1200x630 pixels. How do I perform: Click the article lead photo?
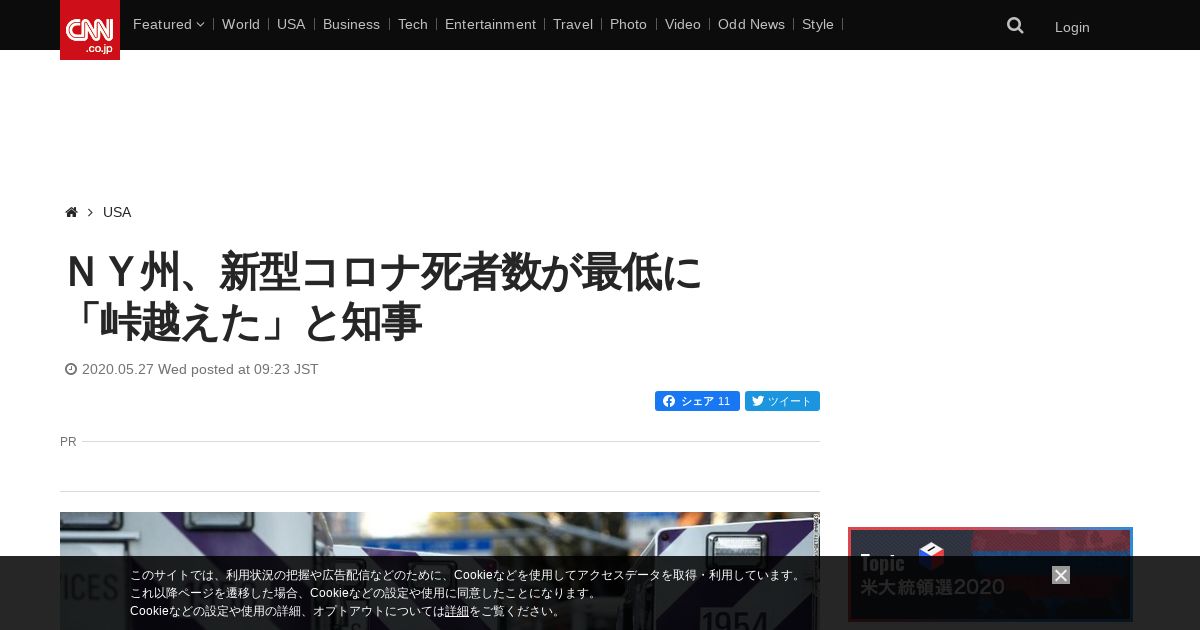coord(440,571)
